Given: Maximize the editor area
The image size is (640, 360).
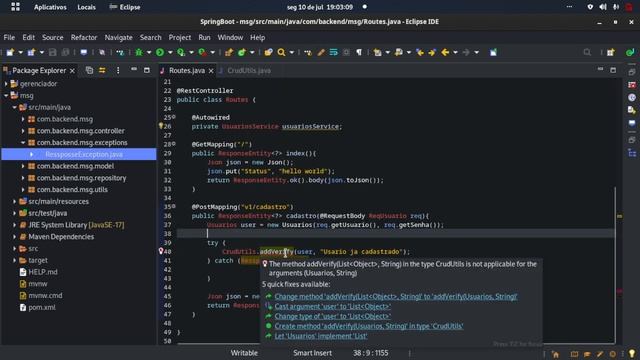Looking at the screenshot, I should tap(613, 70).
